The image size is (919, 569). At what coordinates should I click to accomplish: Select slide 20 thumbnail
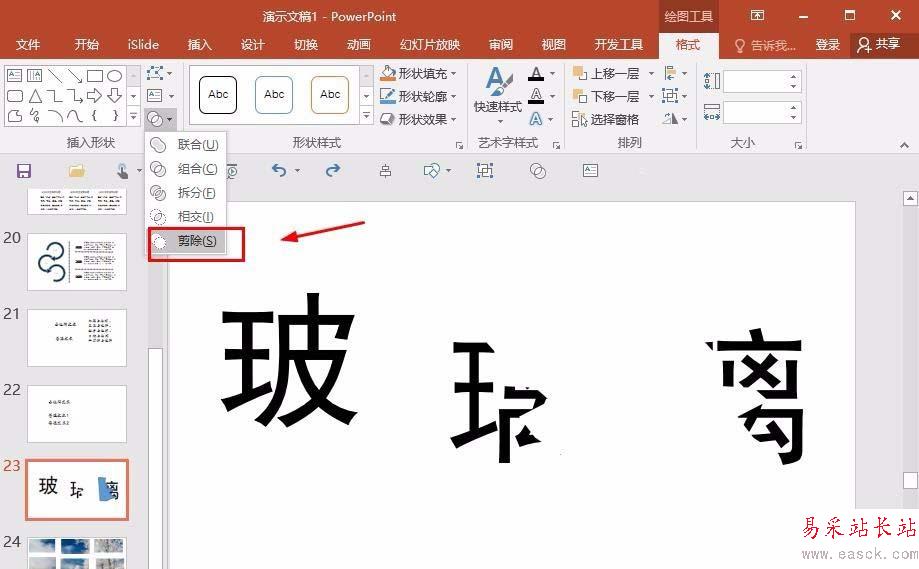point(77,262)
